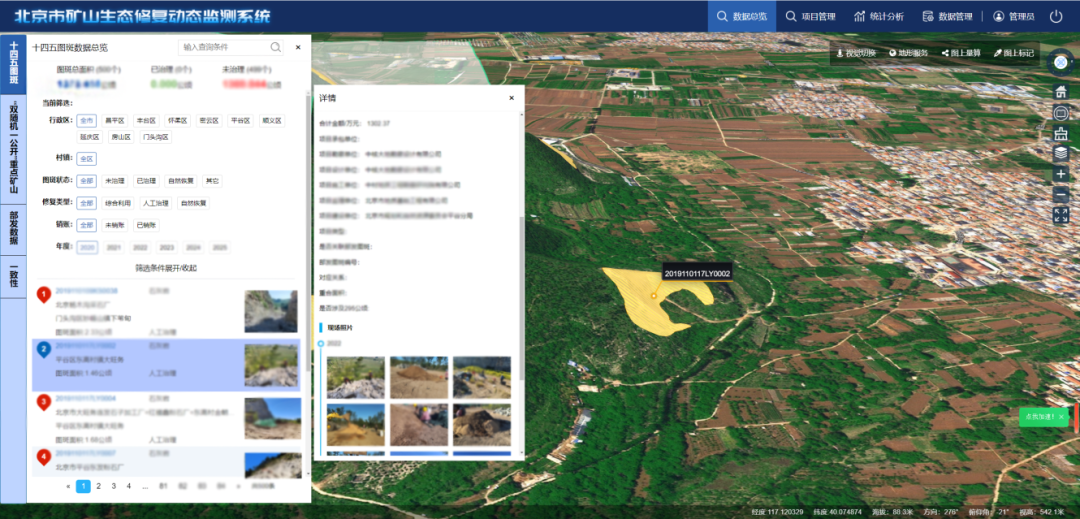The height and width of the screenshot is (519, 1080).
Task: Open 统计分析 in top navigation
Action: click(x=878, y=17)
